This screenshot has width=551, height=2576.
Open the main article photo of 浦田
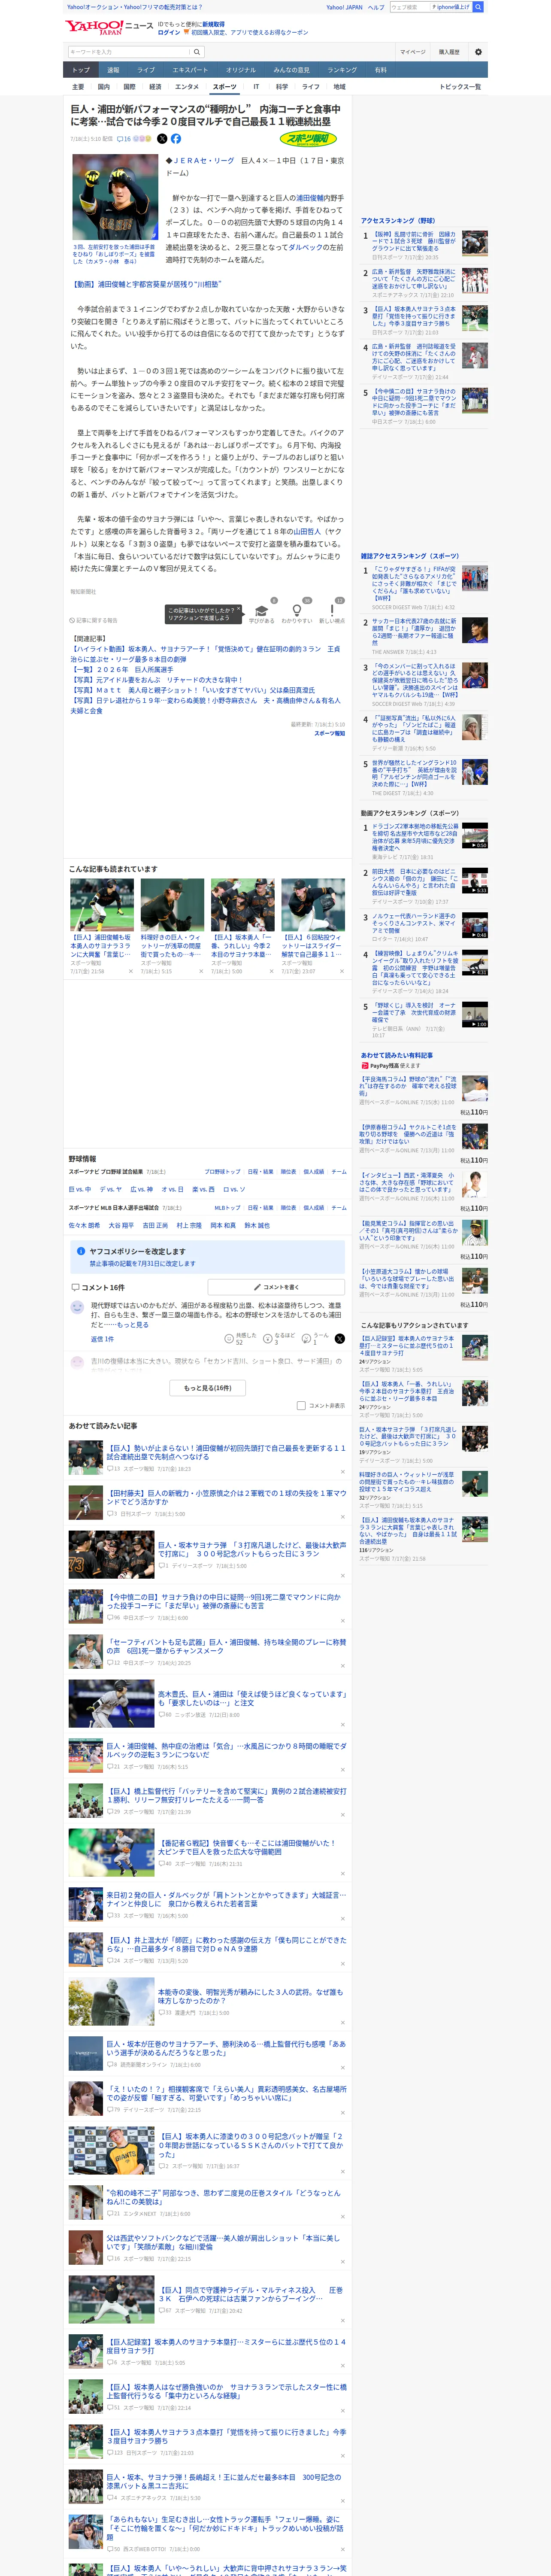click(115, 197)
